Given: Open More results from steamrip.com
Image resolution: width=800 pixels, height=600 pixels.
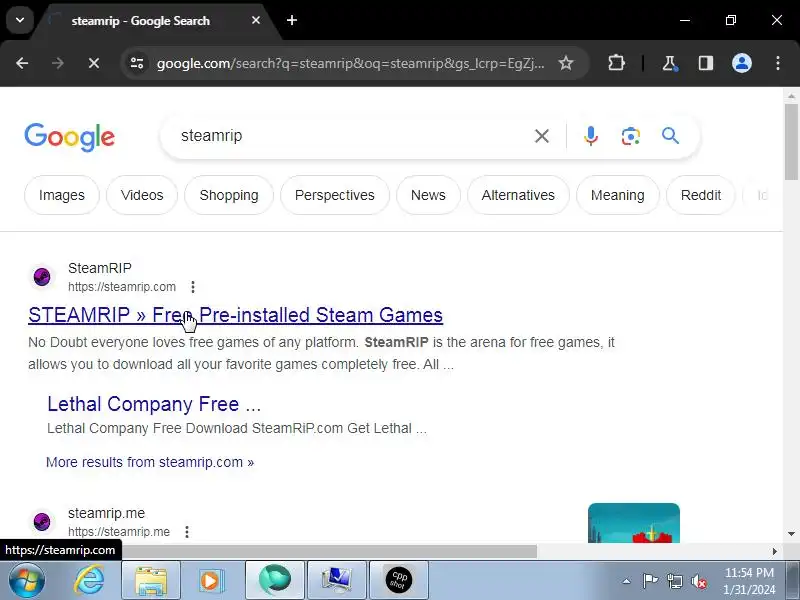Looking at the screenshot, I should coord(150,462).
